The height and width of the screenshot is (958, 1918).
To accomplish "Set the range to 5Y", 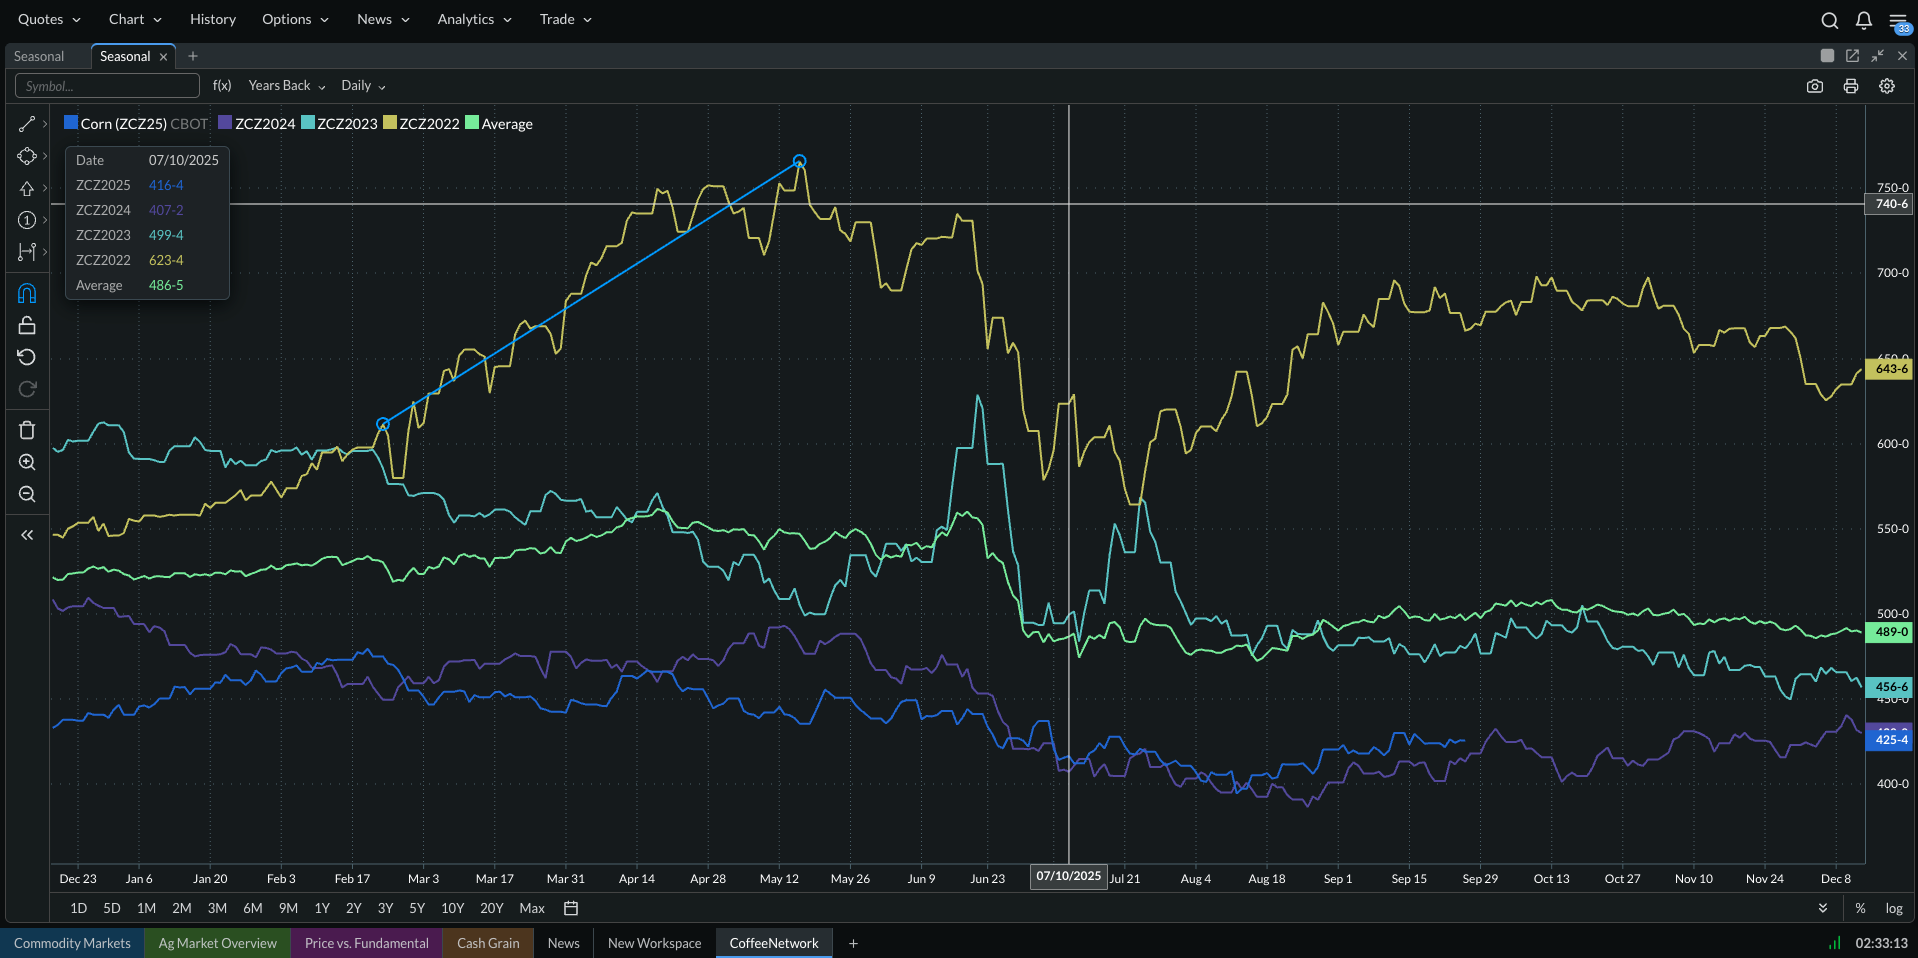I will (x=417, y=908).
